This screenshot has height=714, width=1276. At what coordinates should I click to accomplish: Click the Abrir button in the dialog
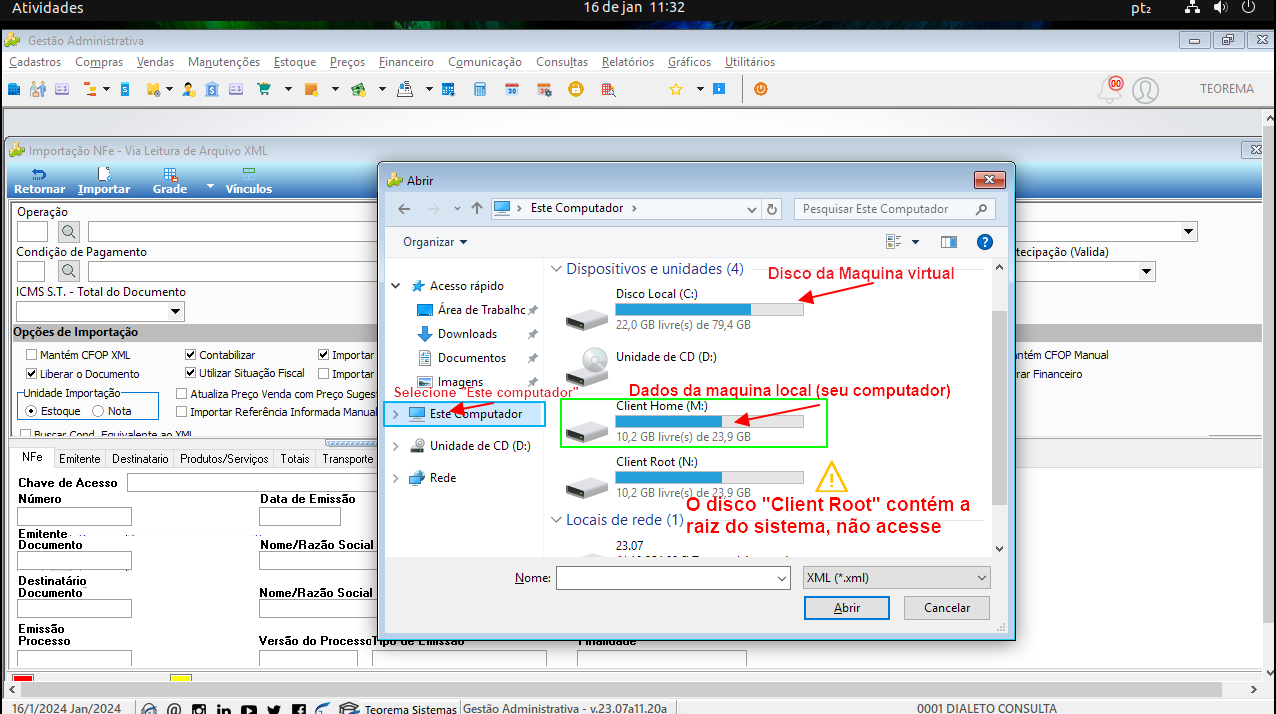847,608
